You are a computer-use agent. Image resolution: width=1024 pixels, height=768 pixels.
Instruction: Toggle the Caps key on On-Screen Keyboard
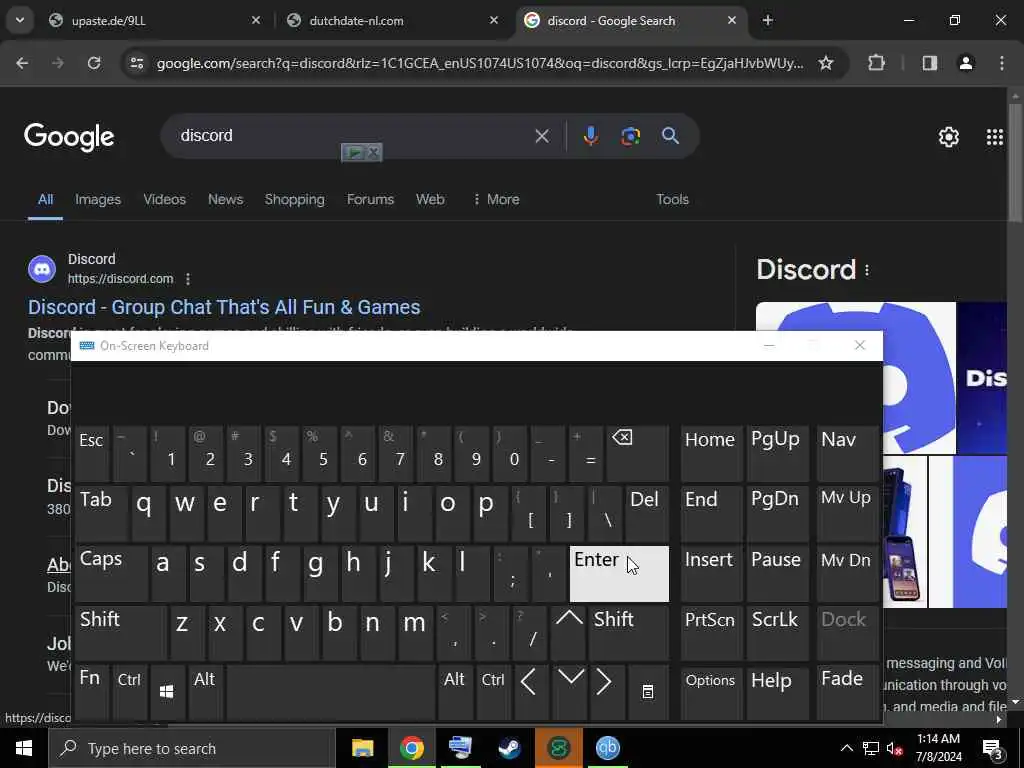tap(111, 573)
